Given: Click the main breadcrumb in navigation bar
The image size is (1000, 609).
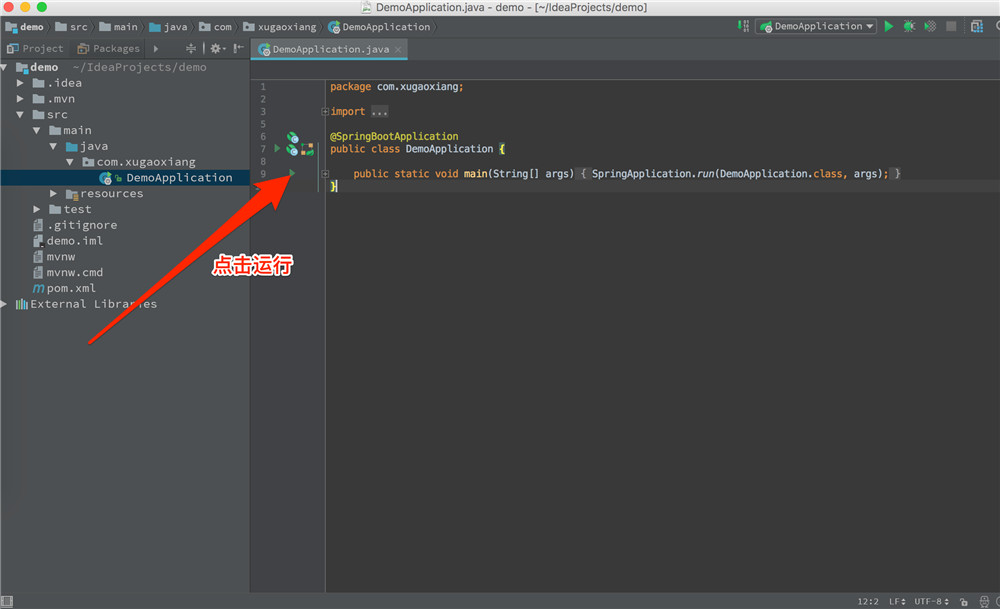Looking at the screenshot, I should click(119, 27).
